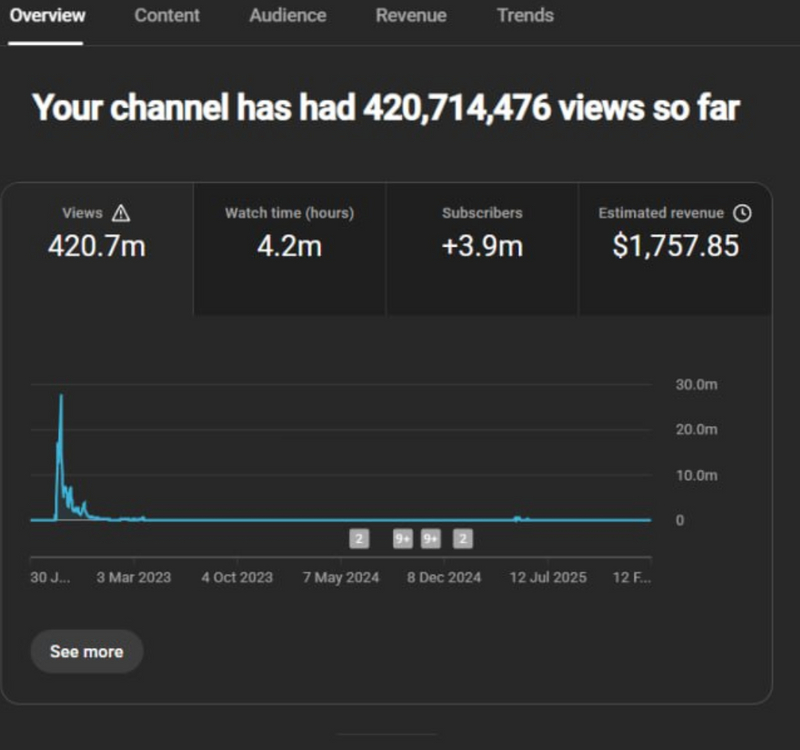Open the second "9+" video marker badge
The height and width of the screenshot is (750, 800).
coord(431,539)
